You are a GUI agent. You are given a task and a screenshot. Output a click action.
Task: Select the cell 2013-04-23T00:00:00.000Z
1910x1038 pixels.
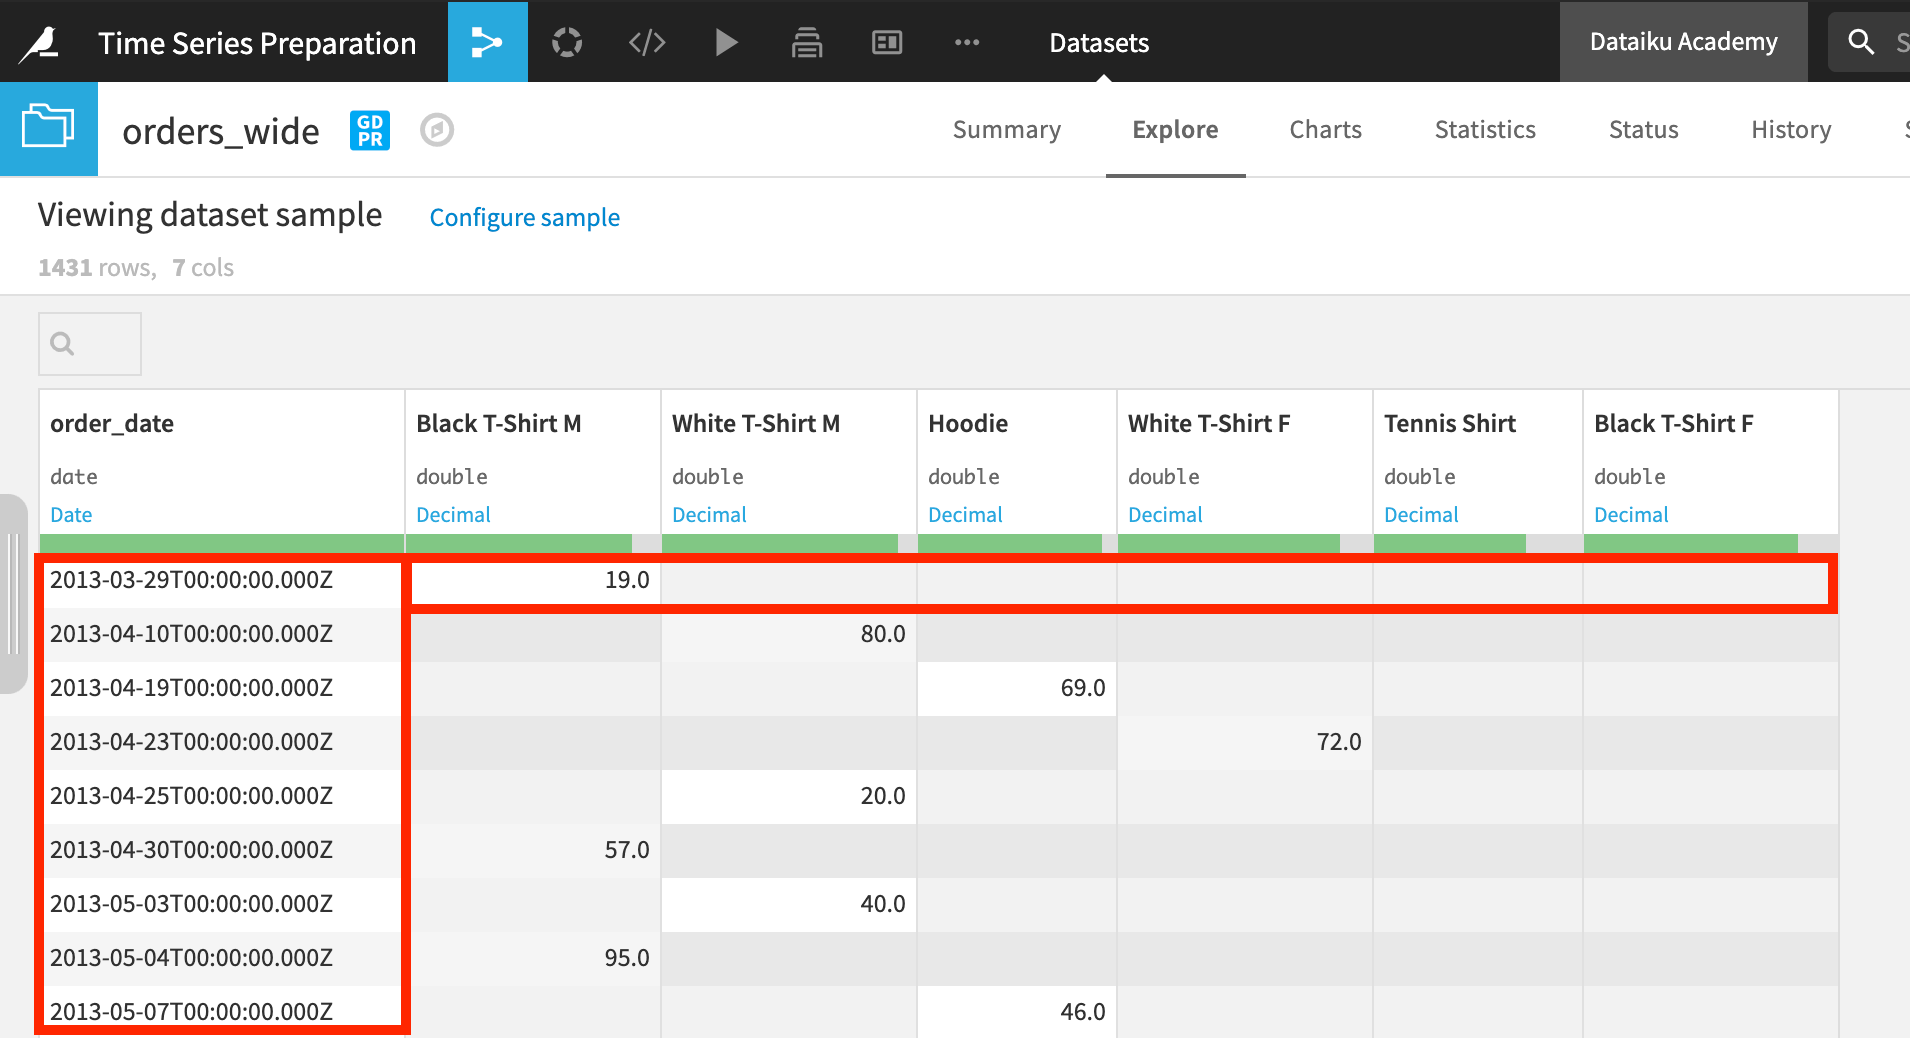(x=221, y=742)
